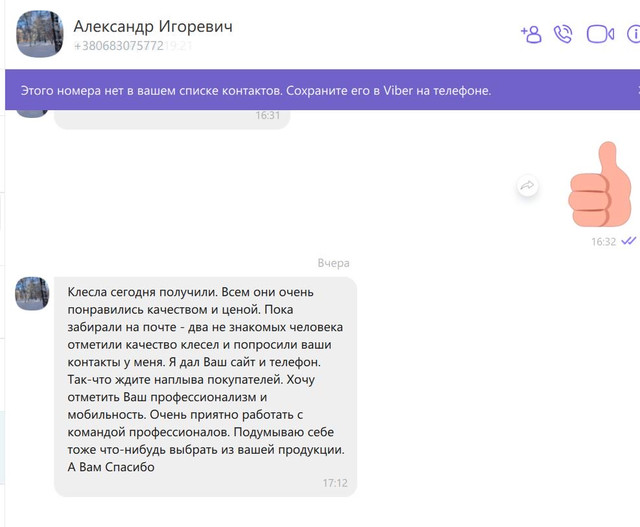
Task: Click the read checkmarks next to 16:32
Action: coord(629,241)
